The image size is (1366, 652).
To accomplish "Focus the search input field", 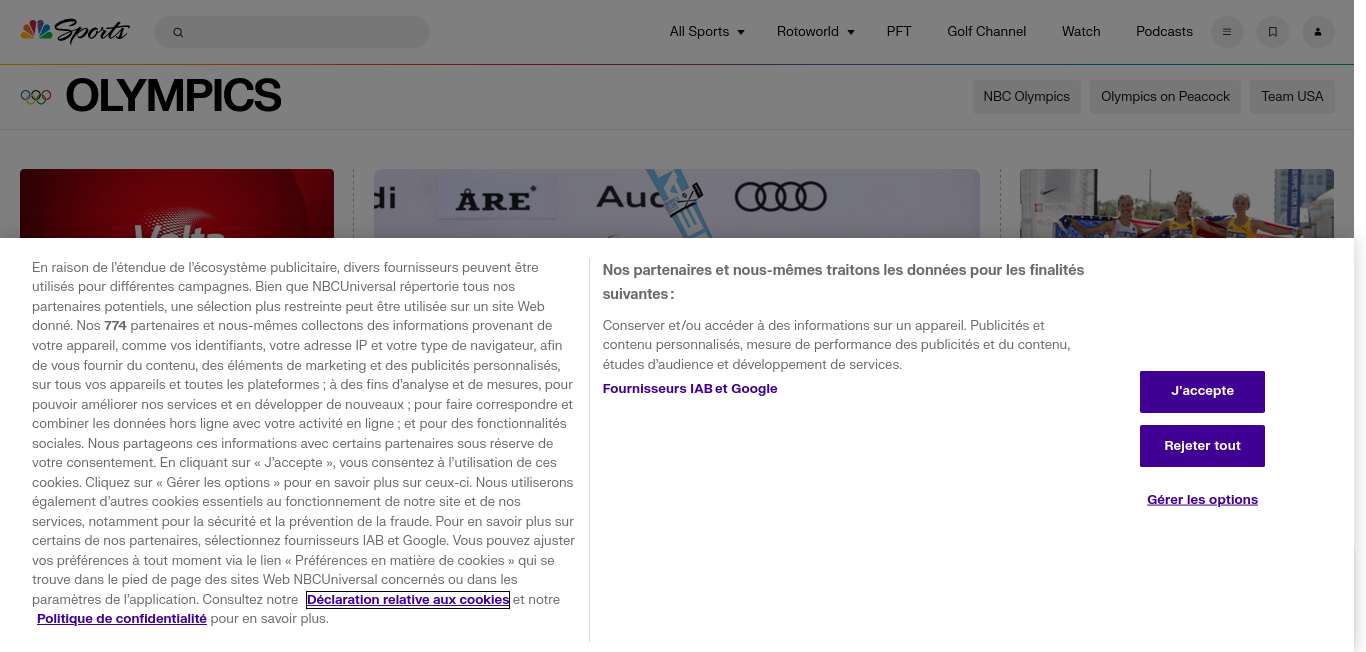I will click(x=292, y=32).
